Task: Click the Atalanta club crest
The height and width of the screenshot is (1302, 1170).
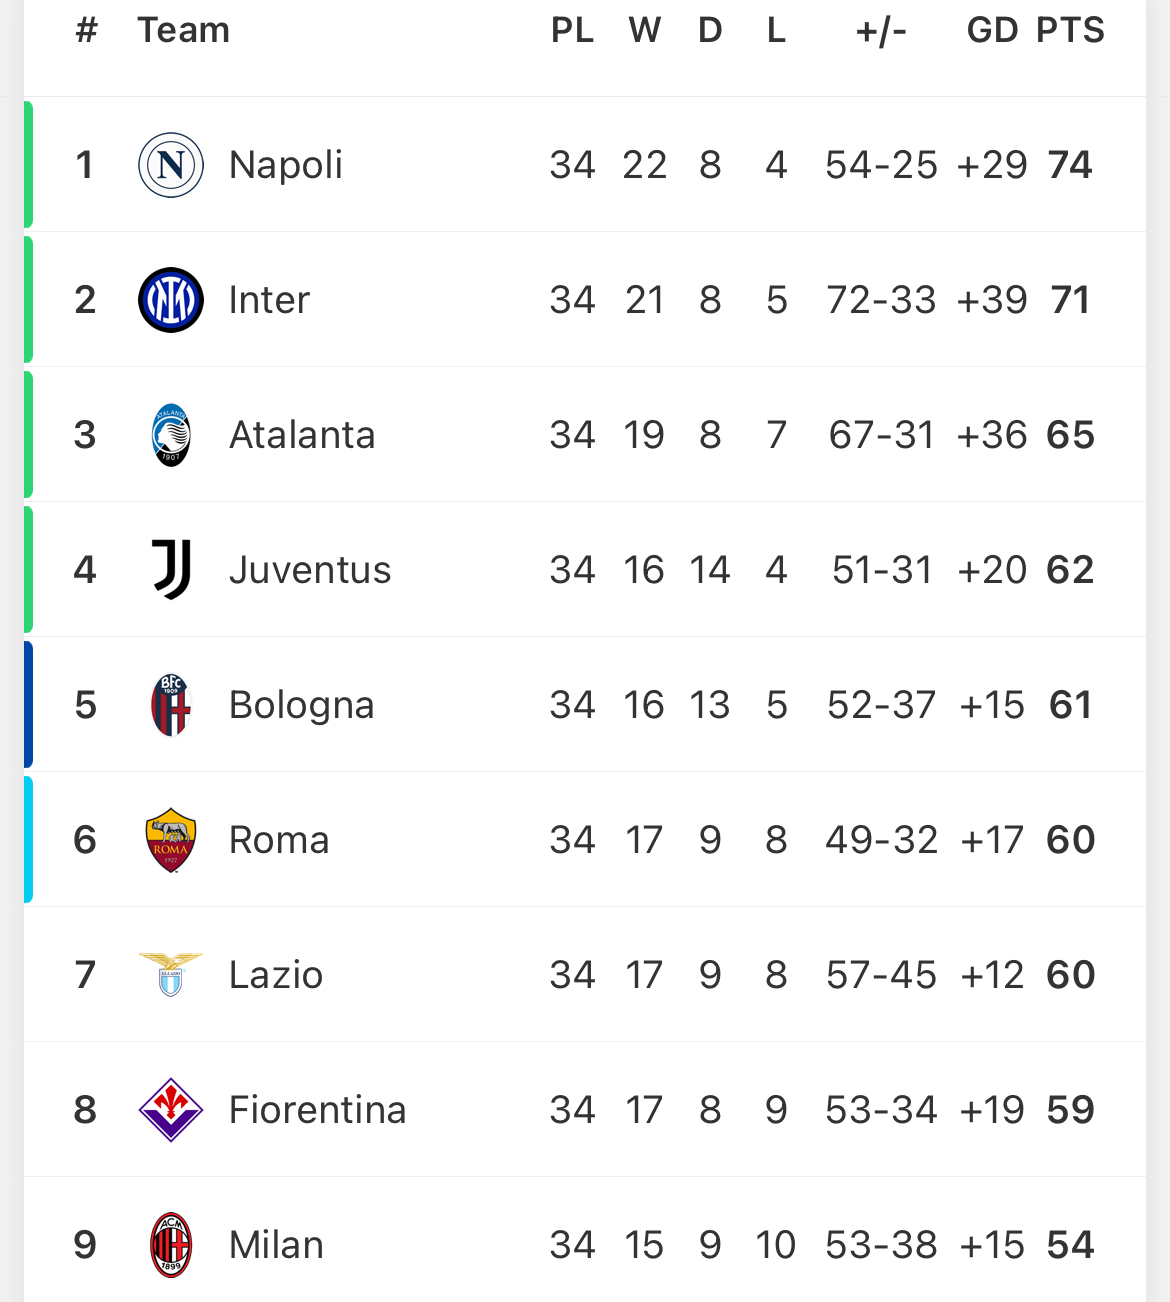Action: tap(171, 435)
